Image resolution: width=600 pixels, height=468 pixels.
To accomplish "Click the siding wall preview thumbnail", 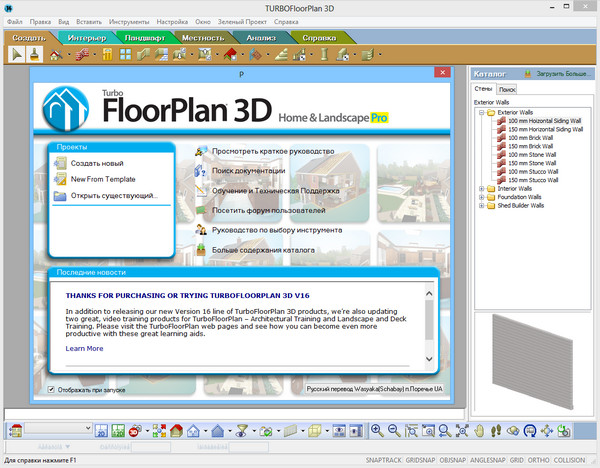I will [x=533, y=362].
